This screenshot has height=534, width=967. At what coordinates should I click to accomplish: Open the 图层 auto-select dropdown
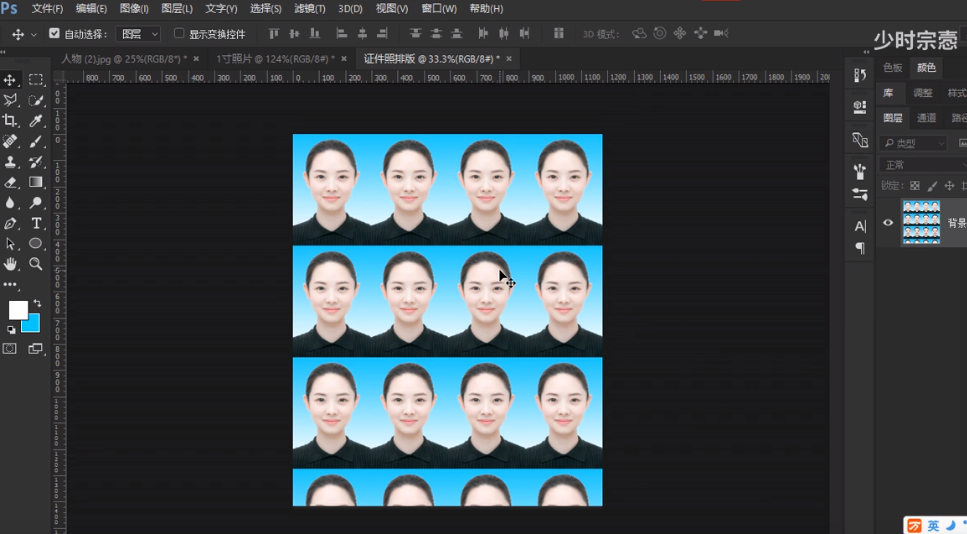pyautogui.click(x=138, y=34)
